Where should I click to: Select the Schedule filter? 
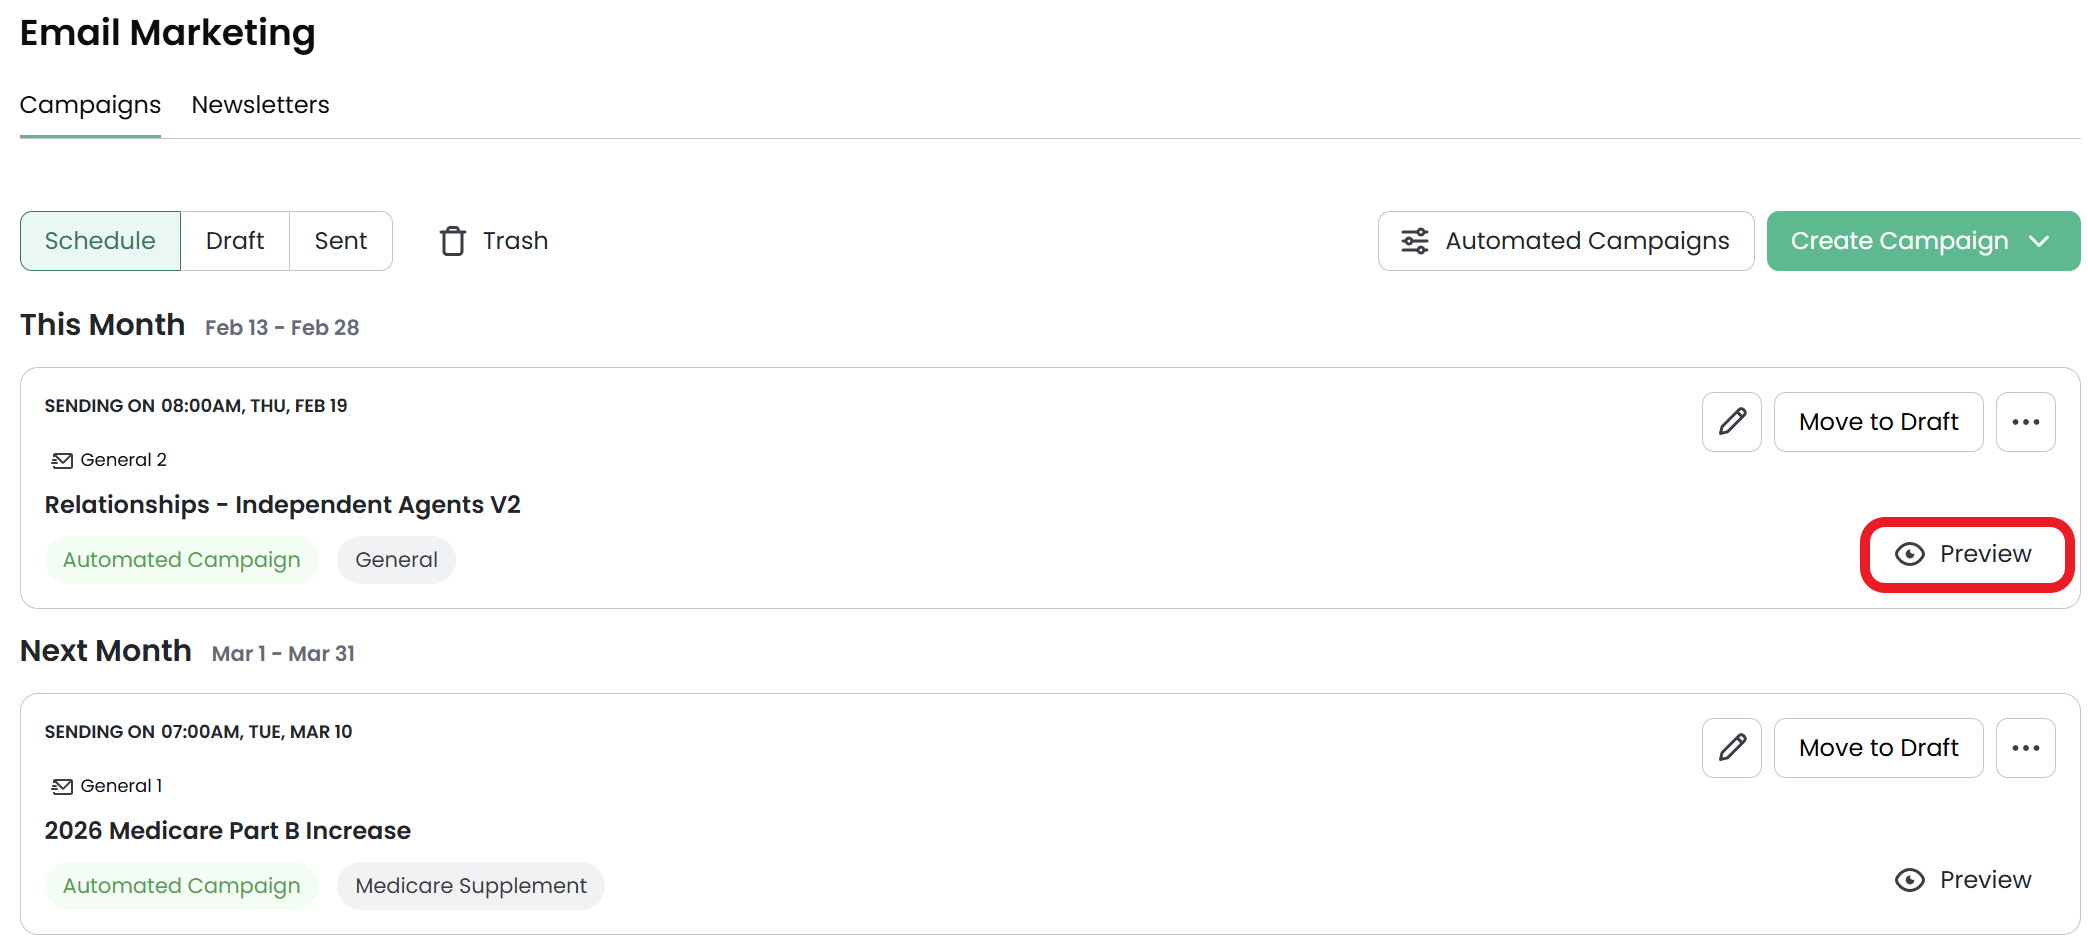click(100, 241)
